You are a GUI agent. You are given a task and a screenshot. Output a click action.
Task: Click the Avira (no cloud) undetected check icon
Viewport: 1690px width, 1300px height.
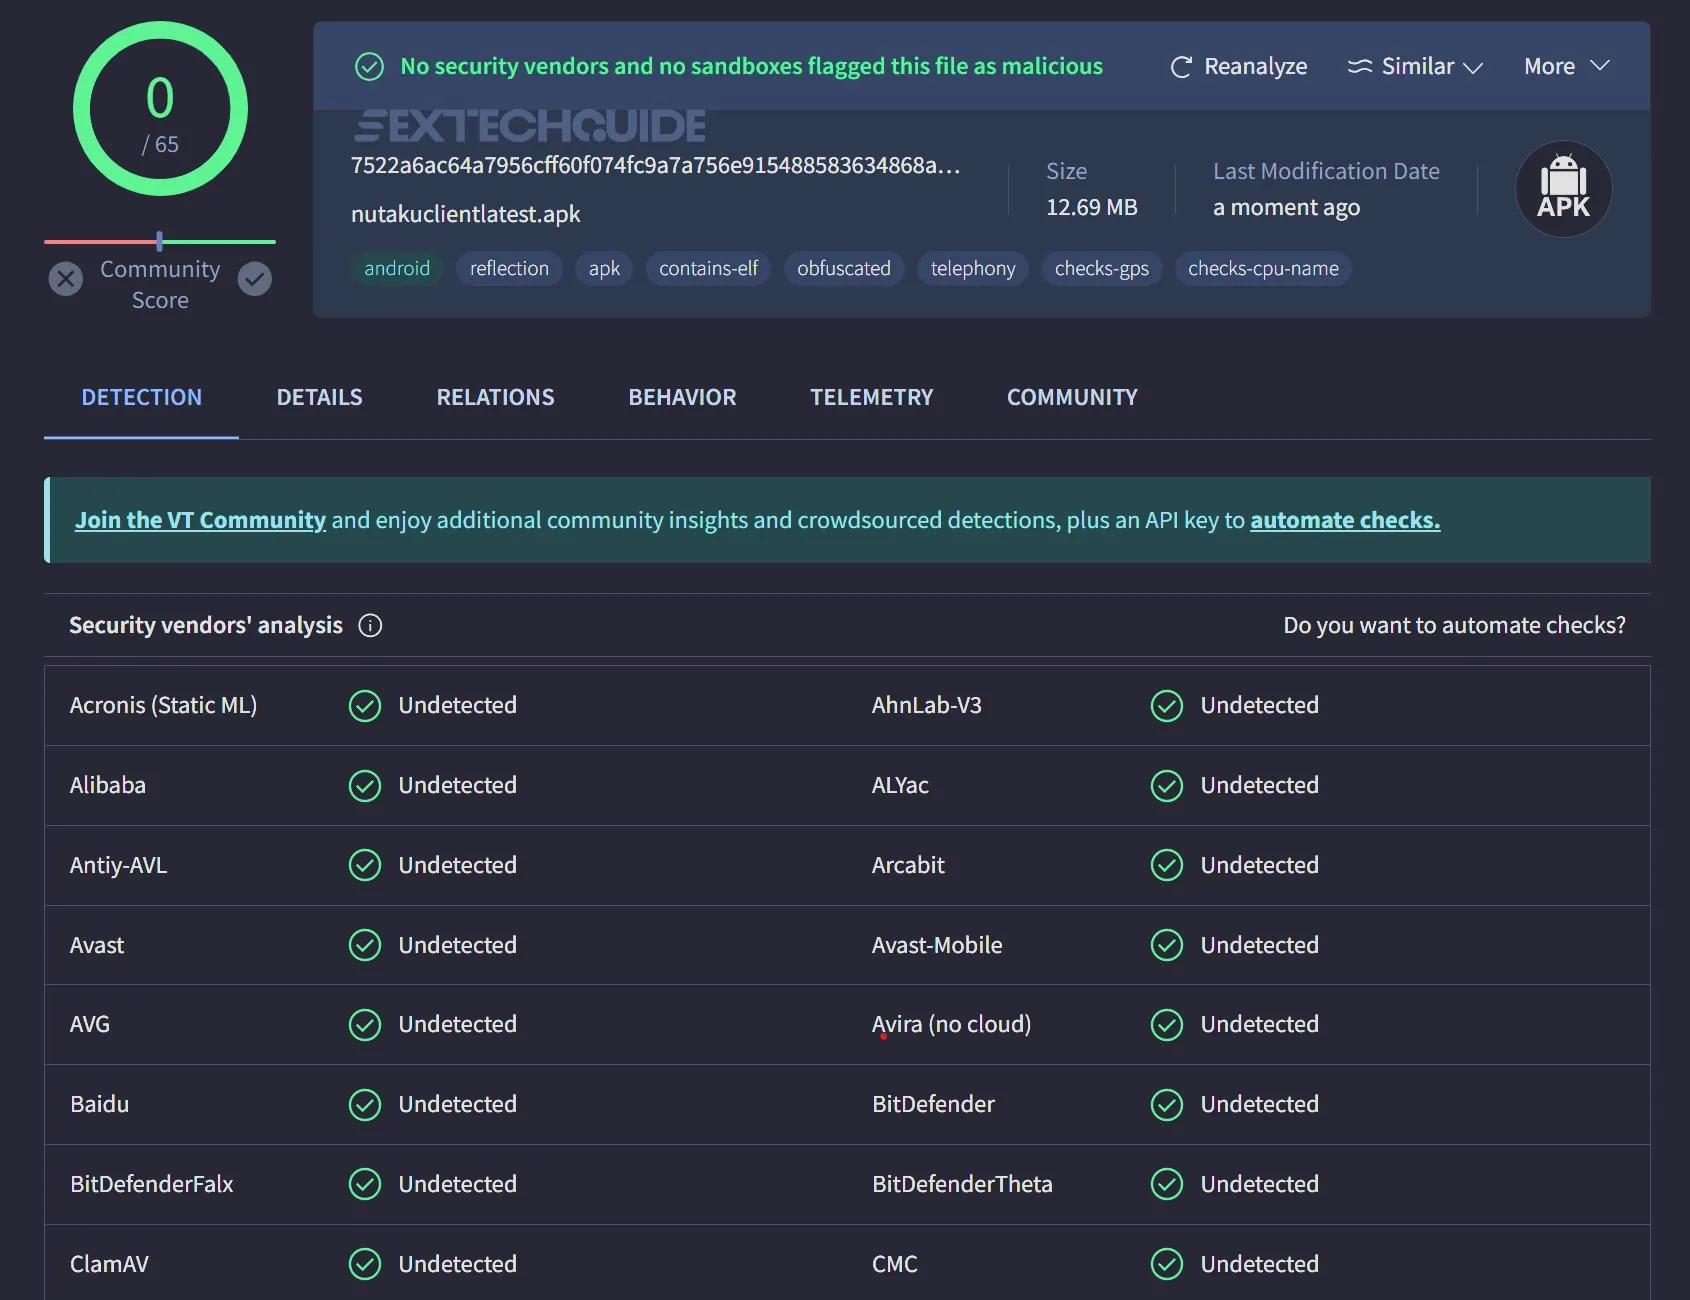click(x=1167, y=1025)
